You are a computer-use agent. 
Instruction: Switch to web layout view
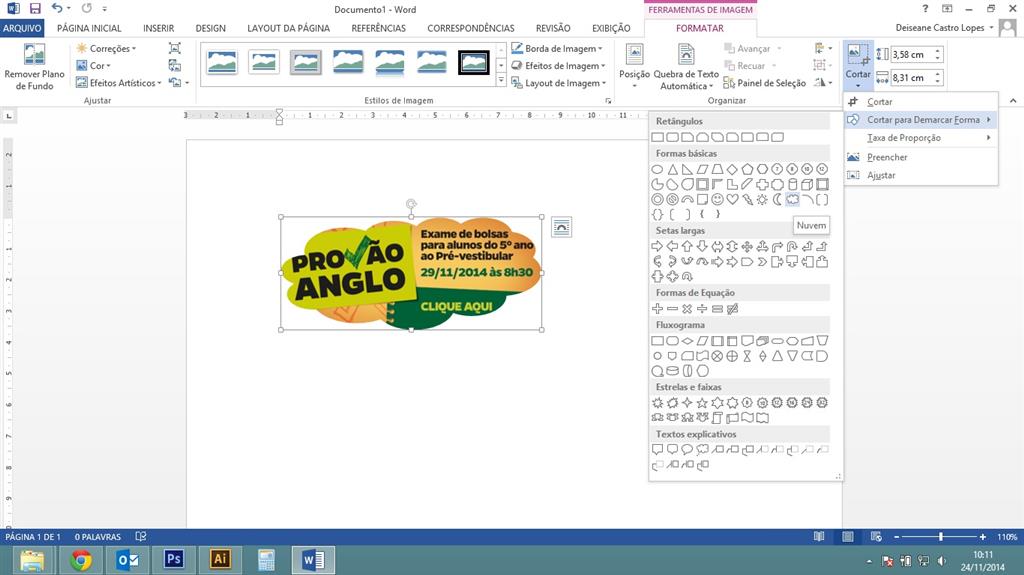pos(876,536)
